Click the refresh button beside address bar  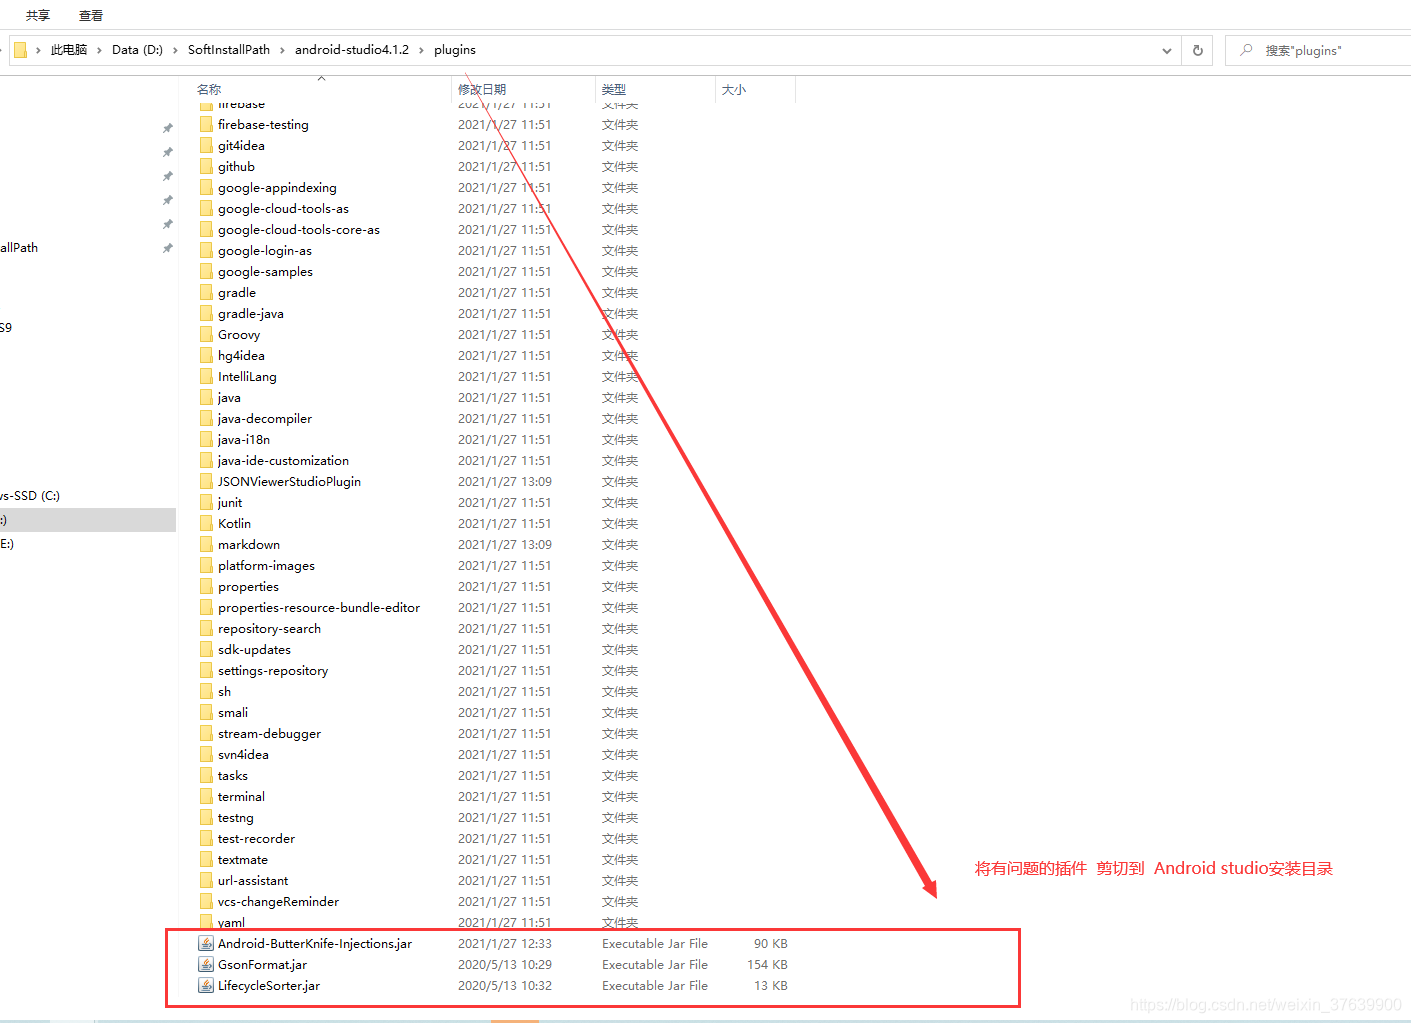tap(1198, 50)
